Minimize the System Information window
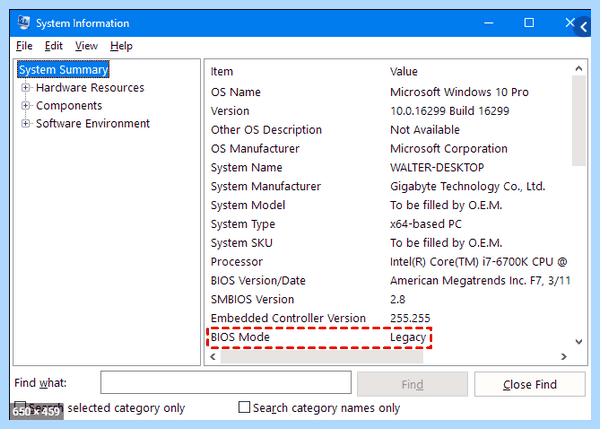 [489, 23]
